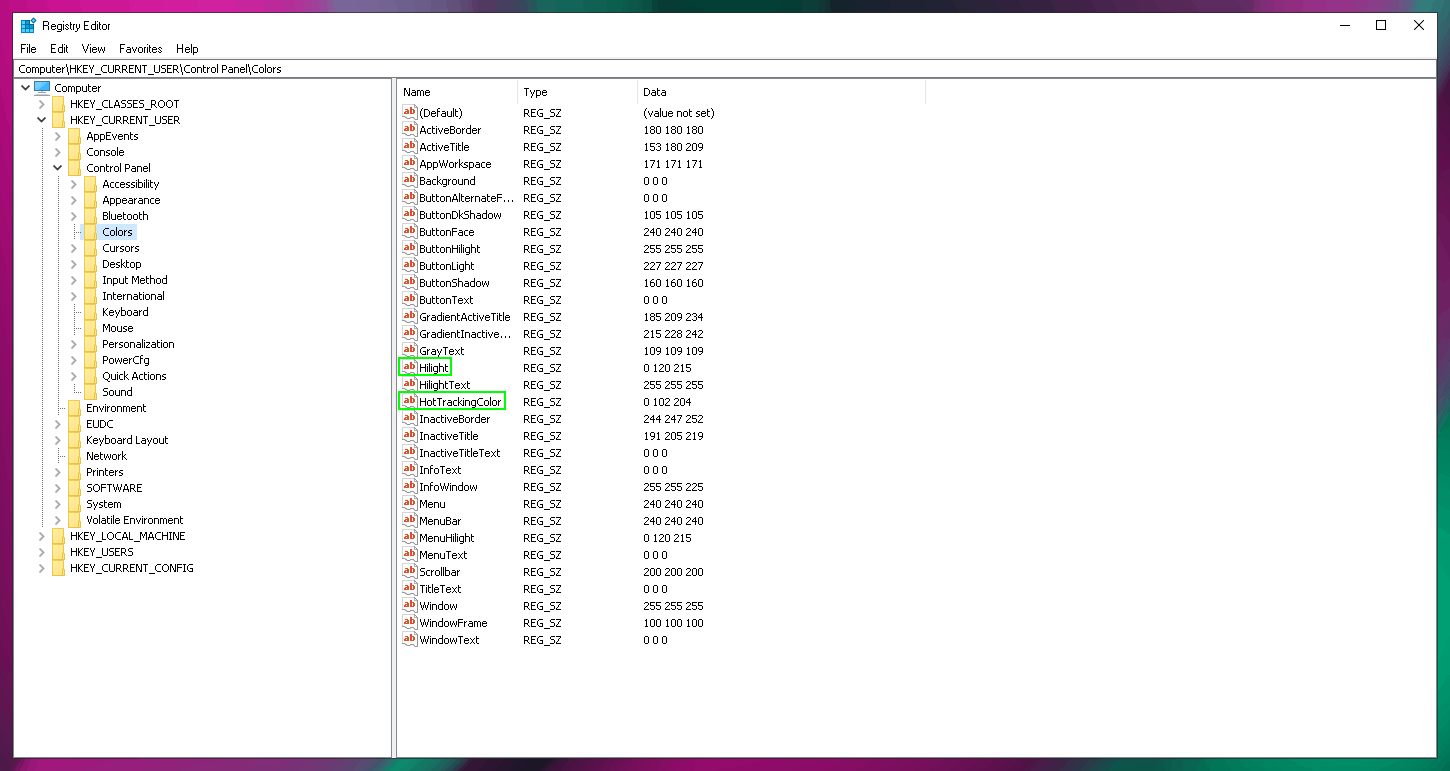Expand the SOFTWARE key
The height and width of the screenshot is (771, 1450).
pyautogui.click(x=58, y=488)
